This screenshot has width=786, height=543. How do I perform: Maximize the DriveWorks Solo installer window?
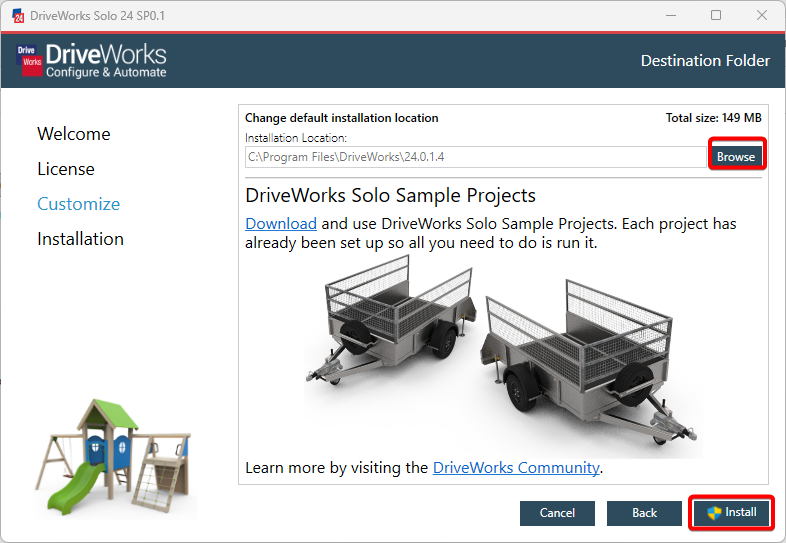pyautogui.click(x=716, y=16)
